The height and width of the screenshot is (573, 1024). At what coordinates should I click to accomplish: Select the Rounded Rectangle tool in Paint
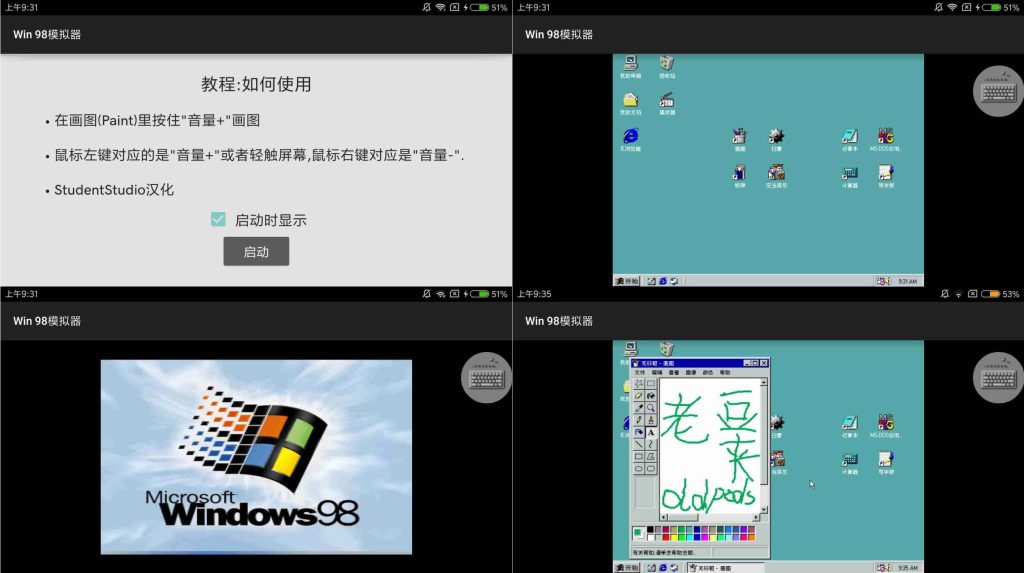point(651,468)
